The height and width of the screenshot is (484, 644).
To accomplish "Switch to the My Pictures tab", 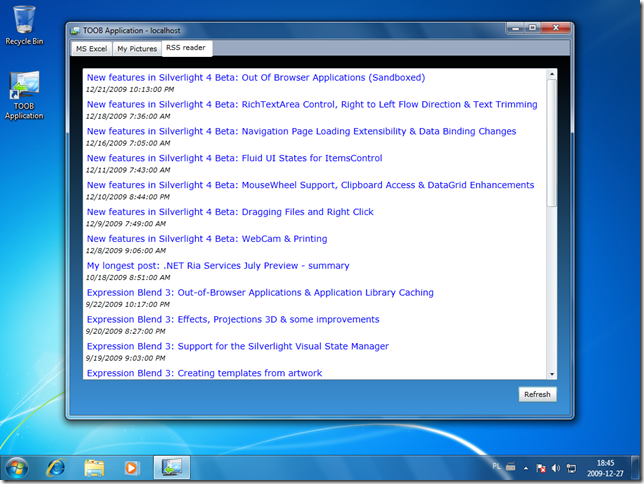I will pos(137,48).
